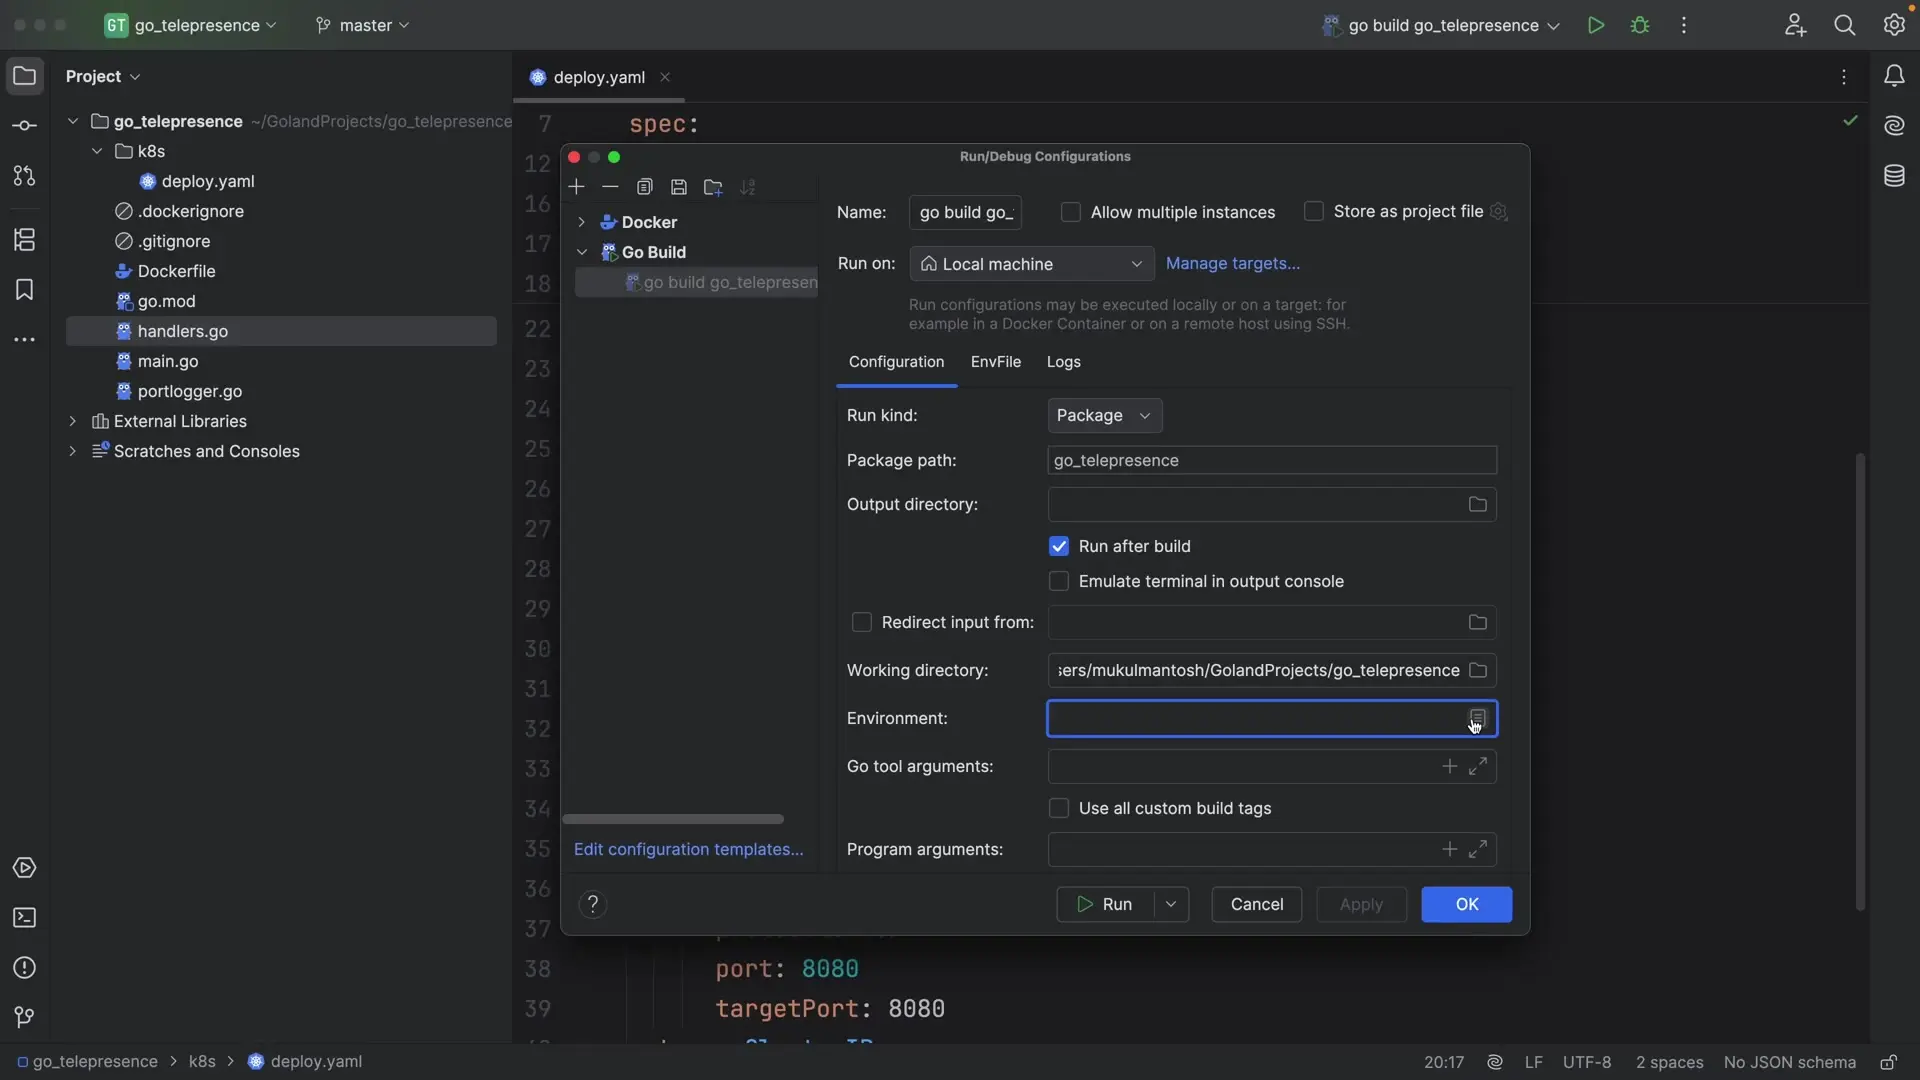Viewport: 1920px width, 1080px height.
Task: Enable Use all custom build tags
Action: point(1059,808)
